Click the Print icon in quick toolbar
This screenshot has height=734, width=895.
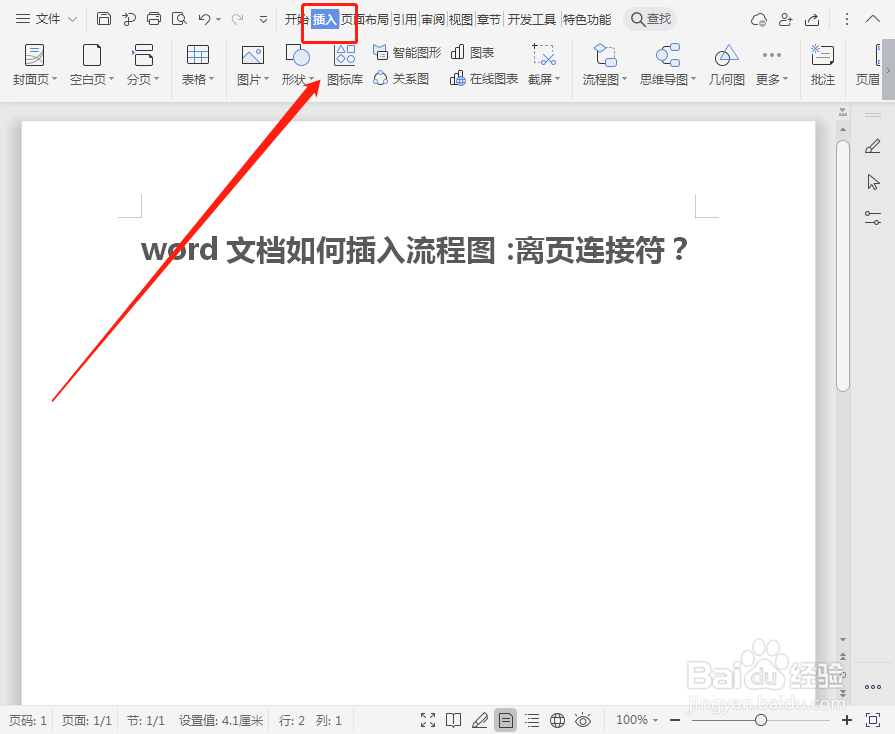click(154, 19)
